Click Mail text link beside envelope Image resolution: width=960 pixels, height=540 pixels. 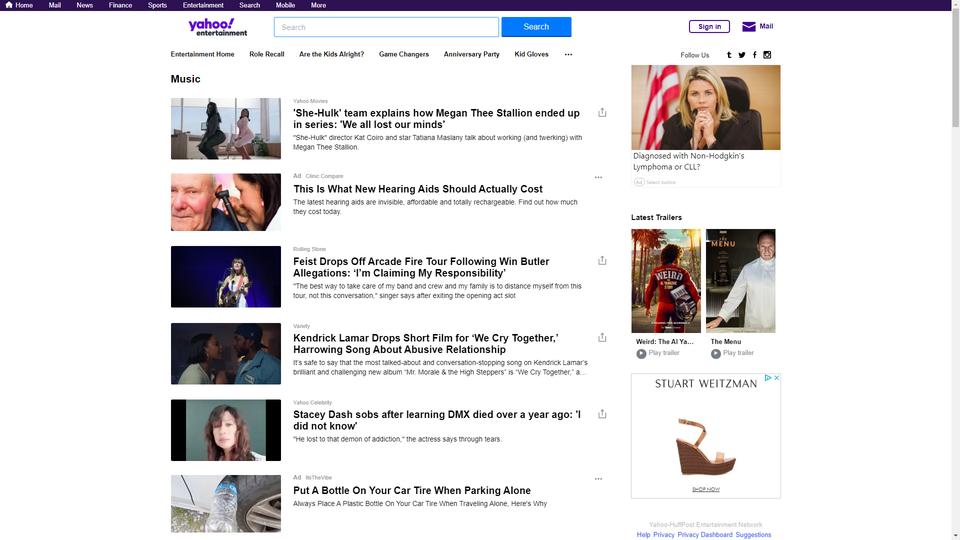tap(766, 26)
